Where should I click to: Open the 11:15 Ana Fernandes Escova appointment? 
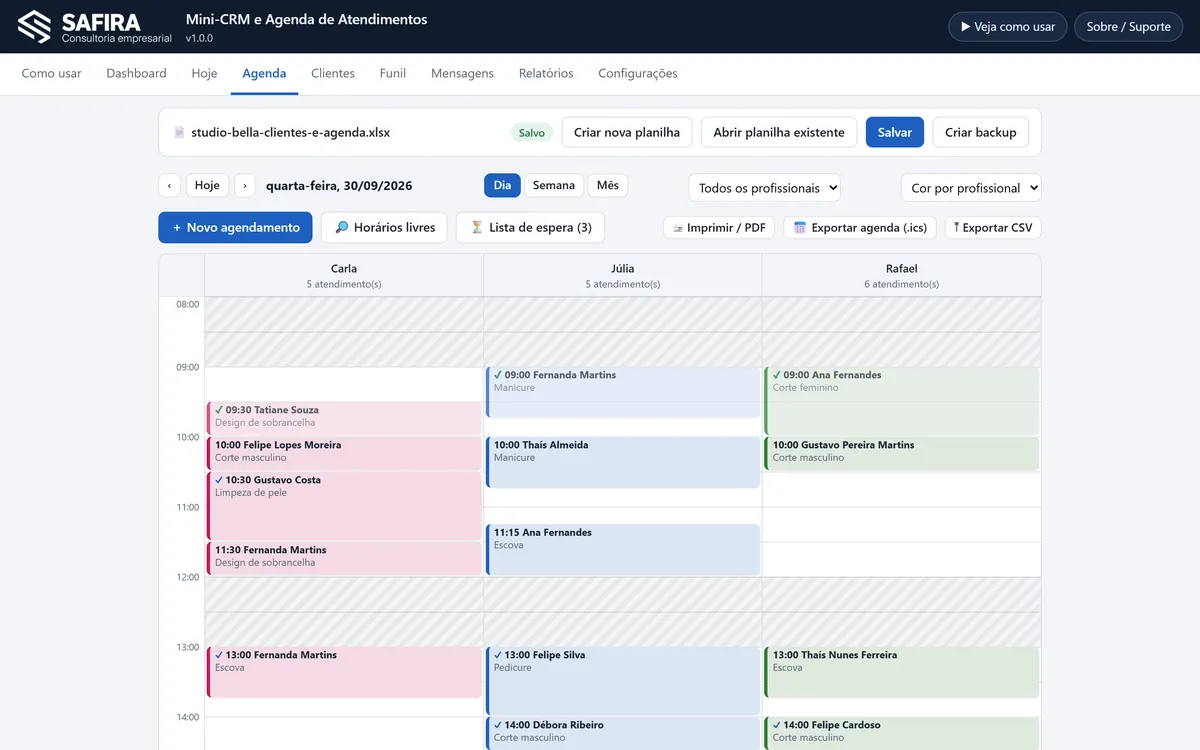coord(623,550)
